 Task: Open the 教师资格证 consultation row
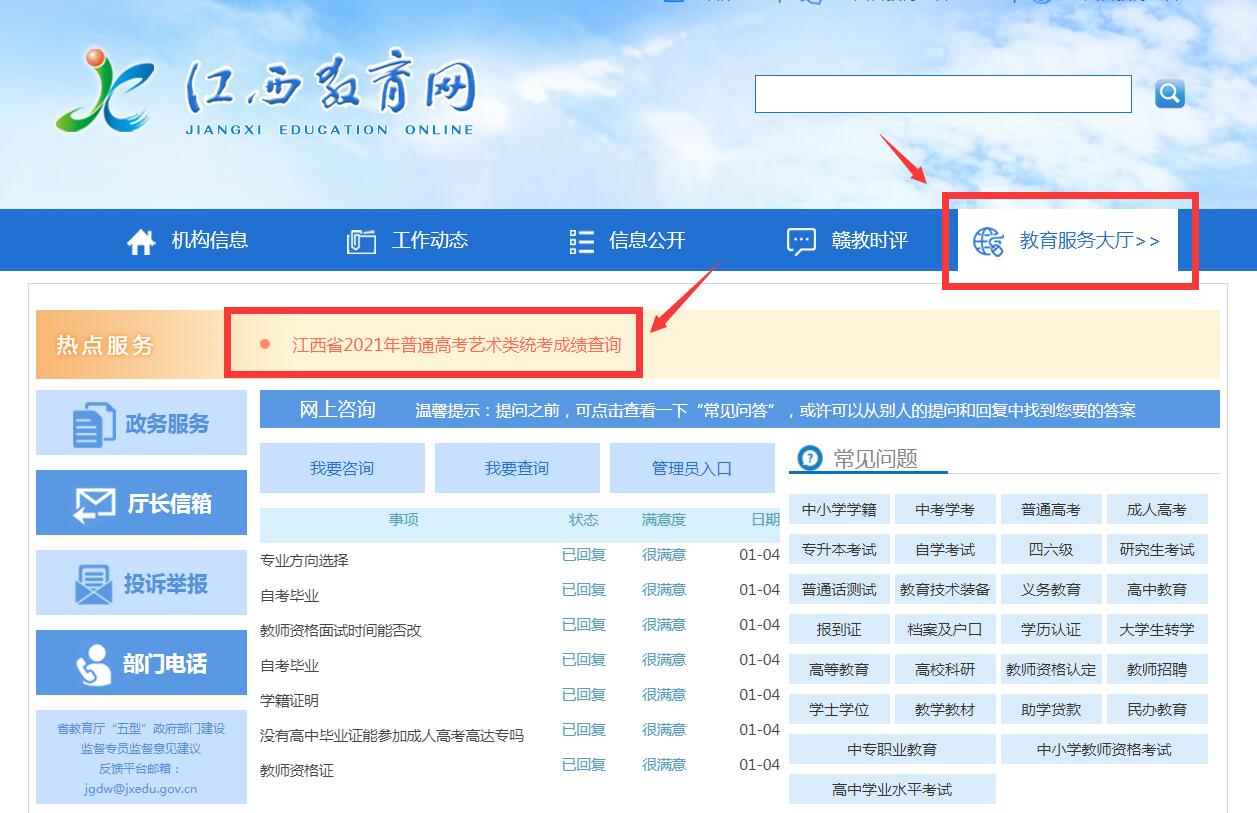tap(520, 768)
